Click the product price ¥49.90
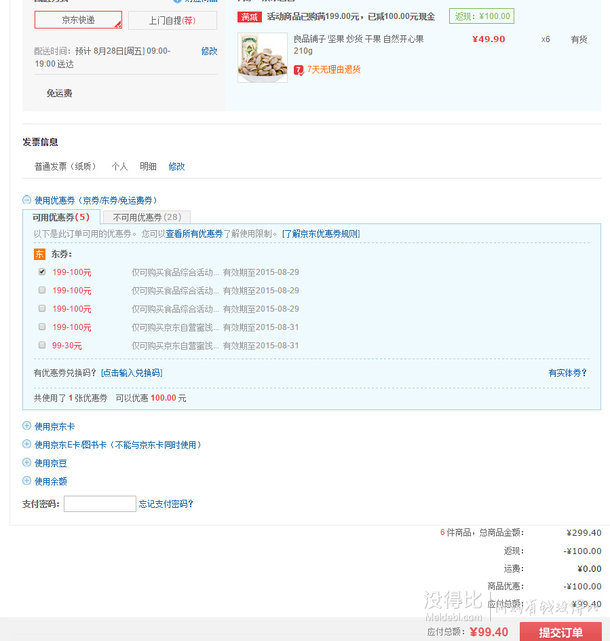 click(489, 39)
